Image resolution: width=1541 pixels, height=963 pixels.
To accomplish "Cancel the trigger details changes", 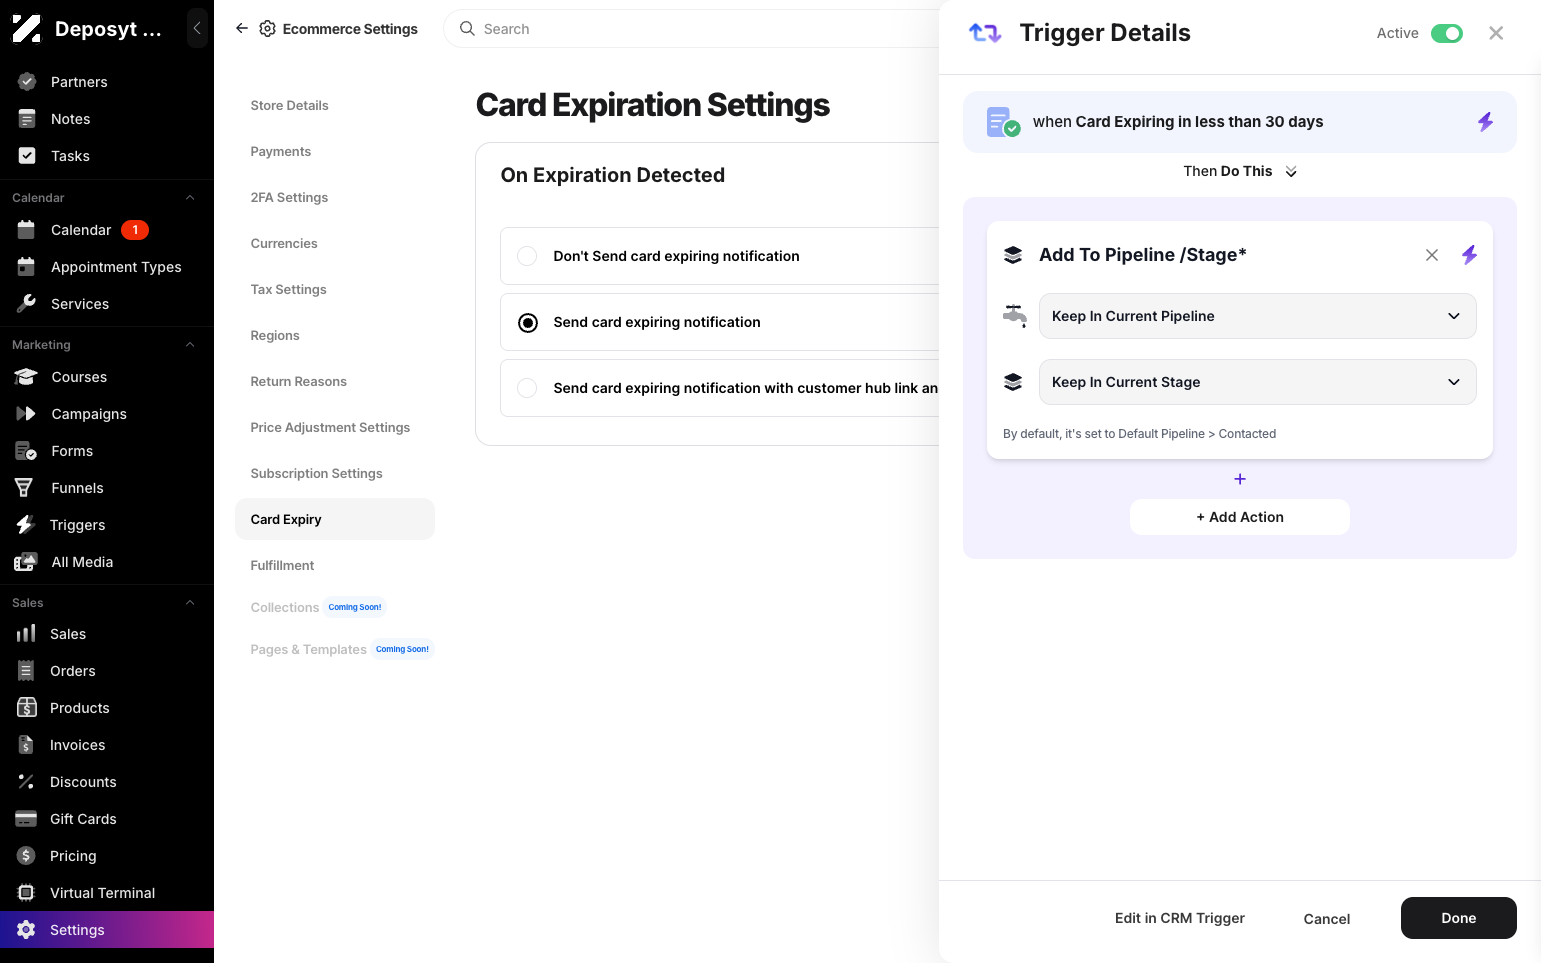I will (x=1327, y=919).
